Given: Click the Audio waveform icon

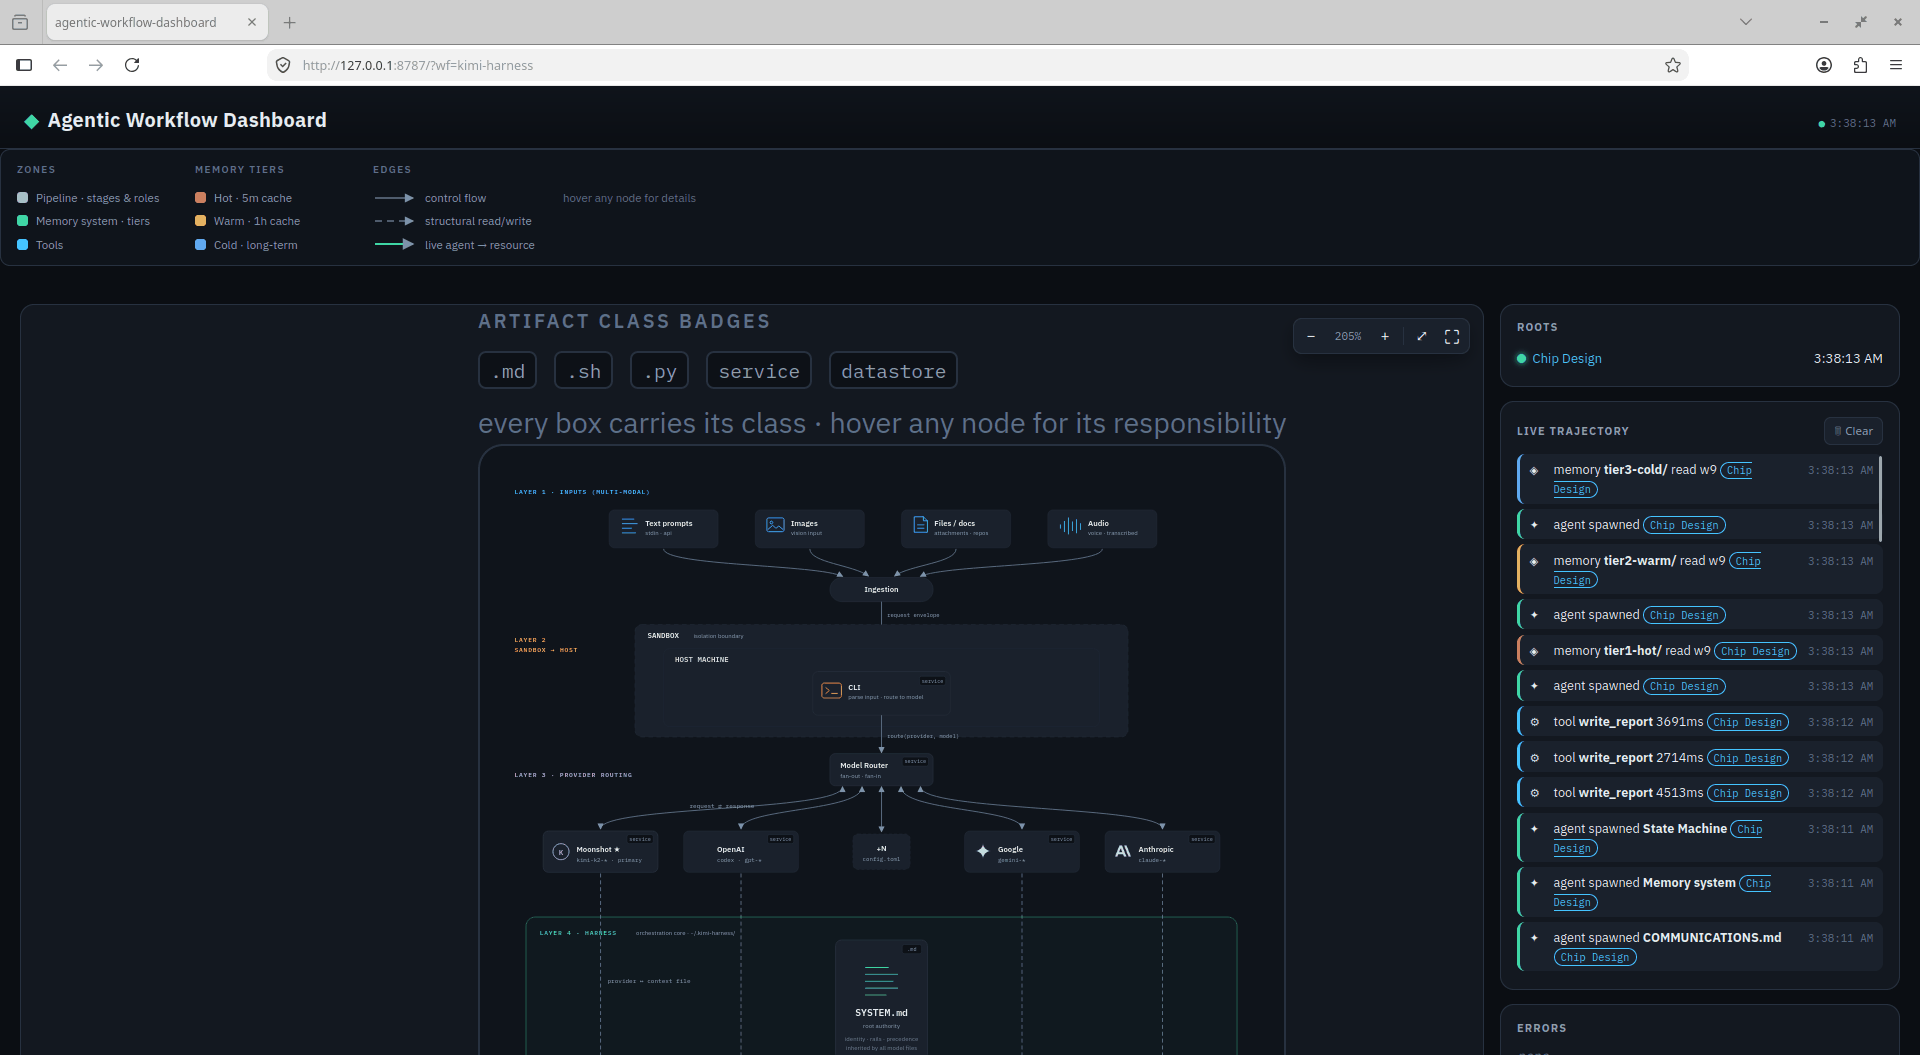Looking at the screenshot, I should (x=1070, y=526).
